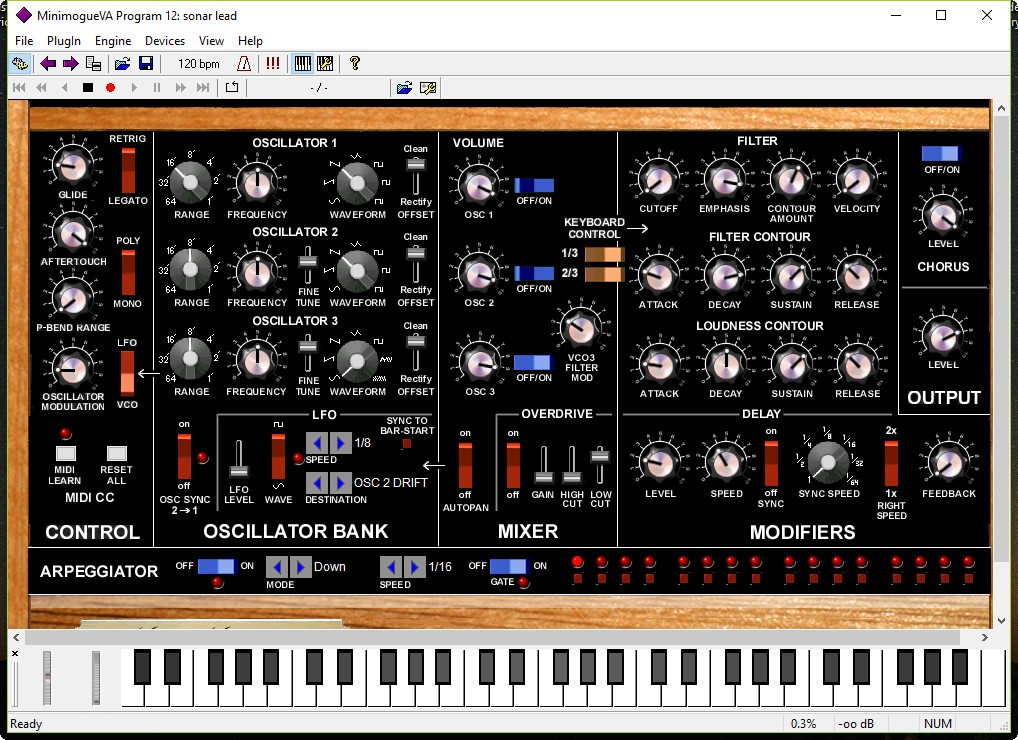Image resolution: width=1018 pixels, height=740 pixels.
Task: Toggle the OSC 1 volume OFF/ON switch
Action: [534, 186]
